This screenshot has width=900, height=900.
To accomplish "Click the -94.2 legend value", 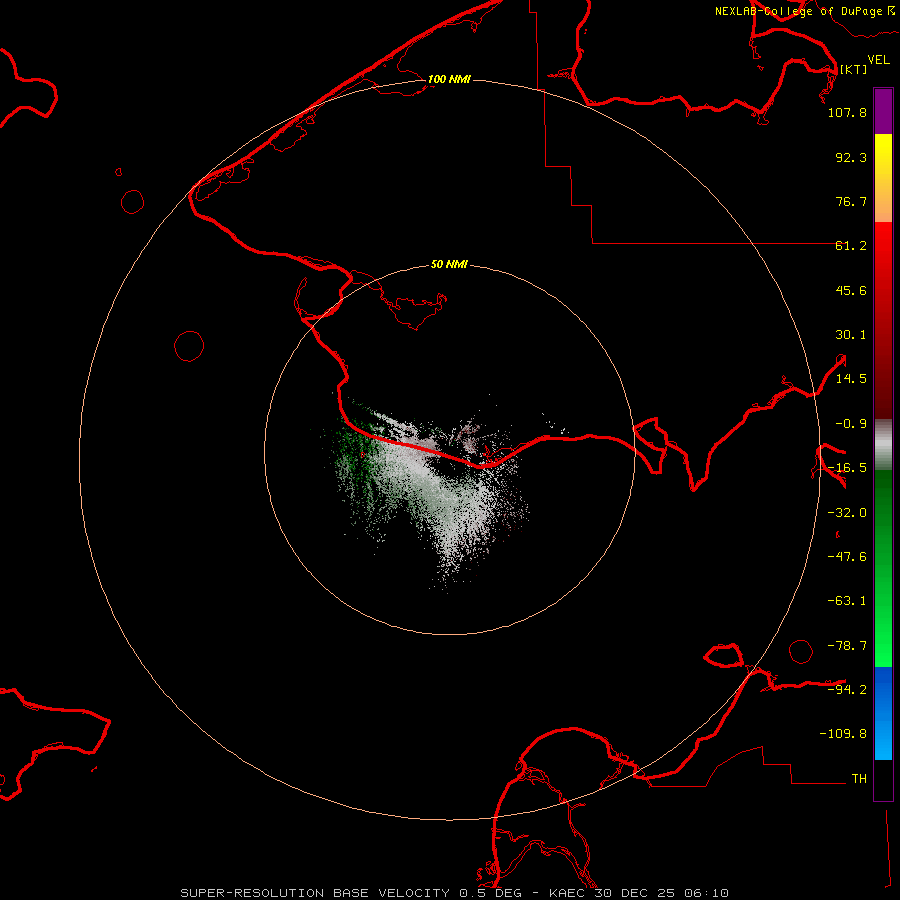I will click(847, 689).
